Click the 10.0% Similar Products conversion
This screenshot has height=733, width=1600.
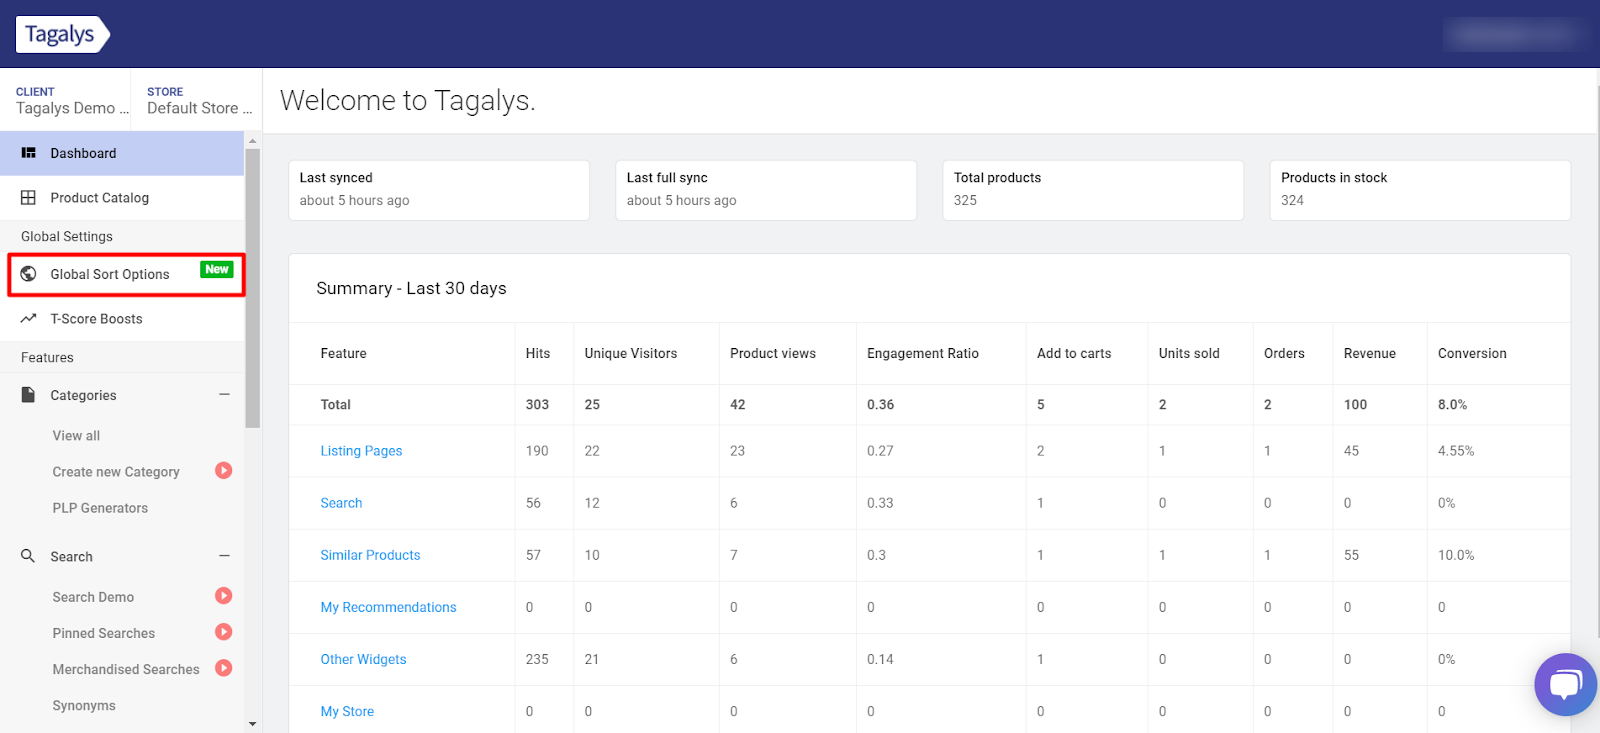point(1456,555)
